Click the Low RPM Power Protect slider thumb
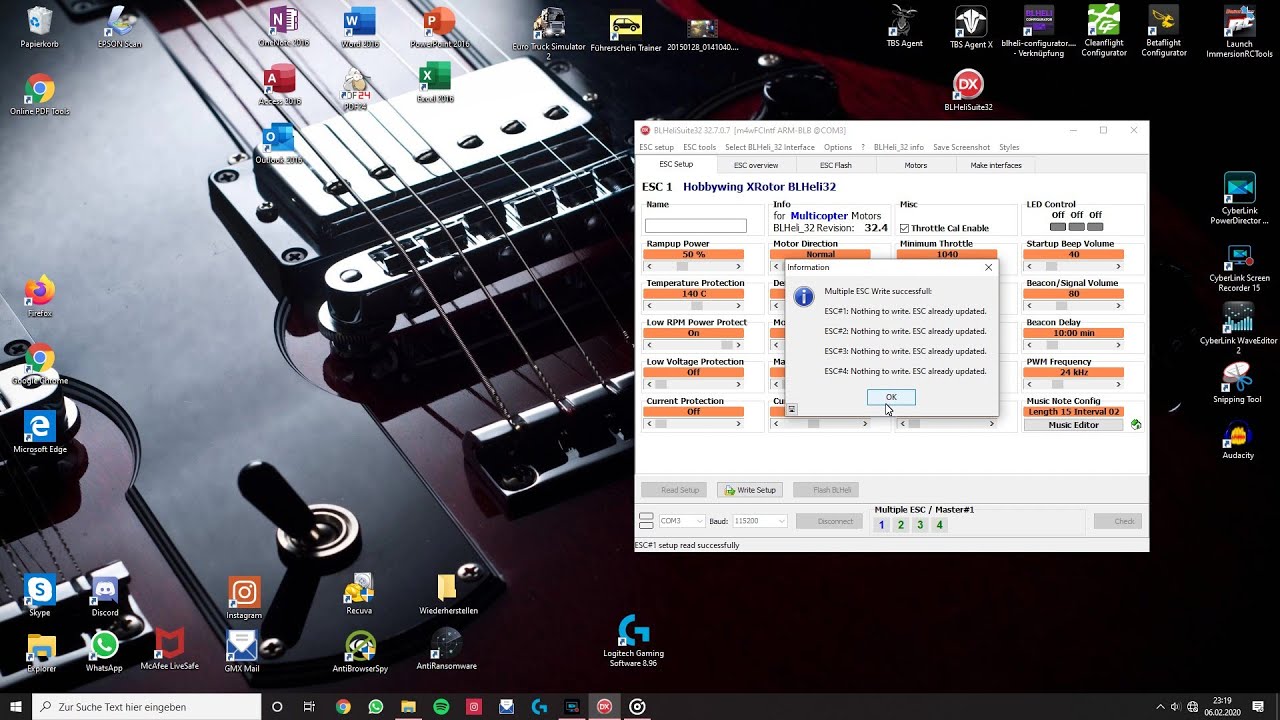 click(x=727, y=345)
